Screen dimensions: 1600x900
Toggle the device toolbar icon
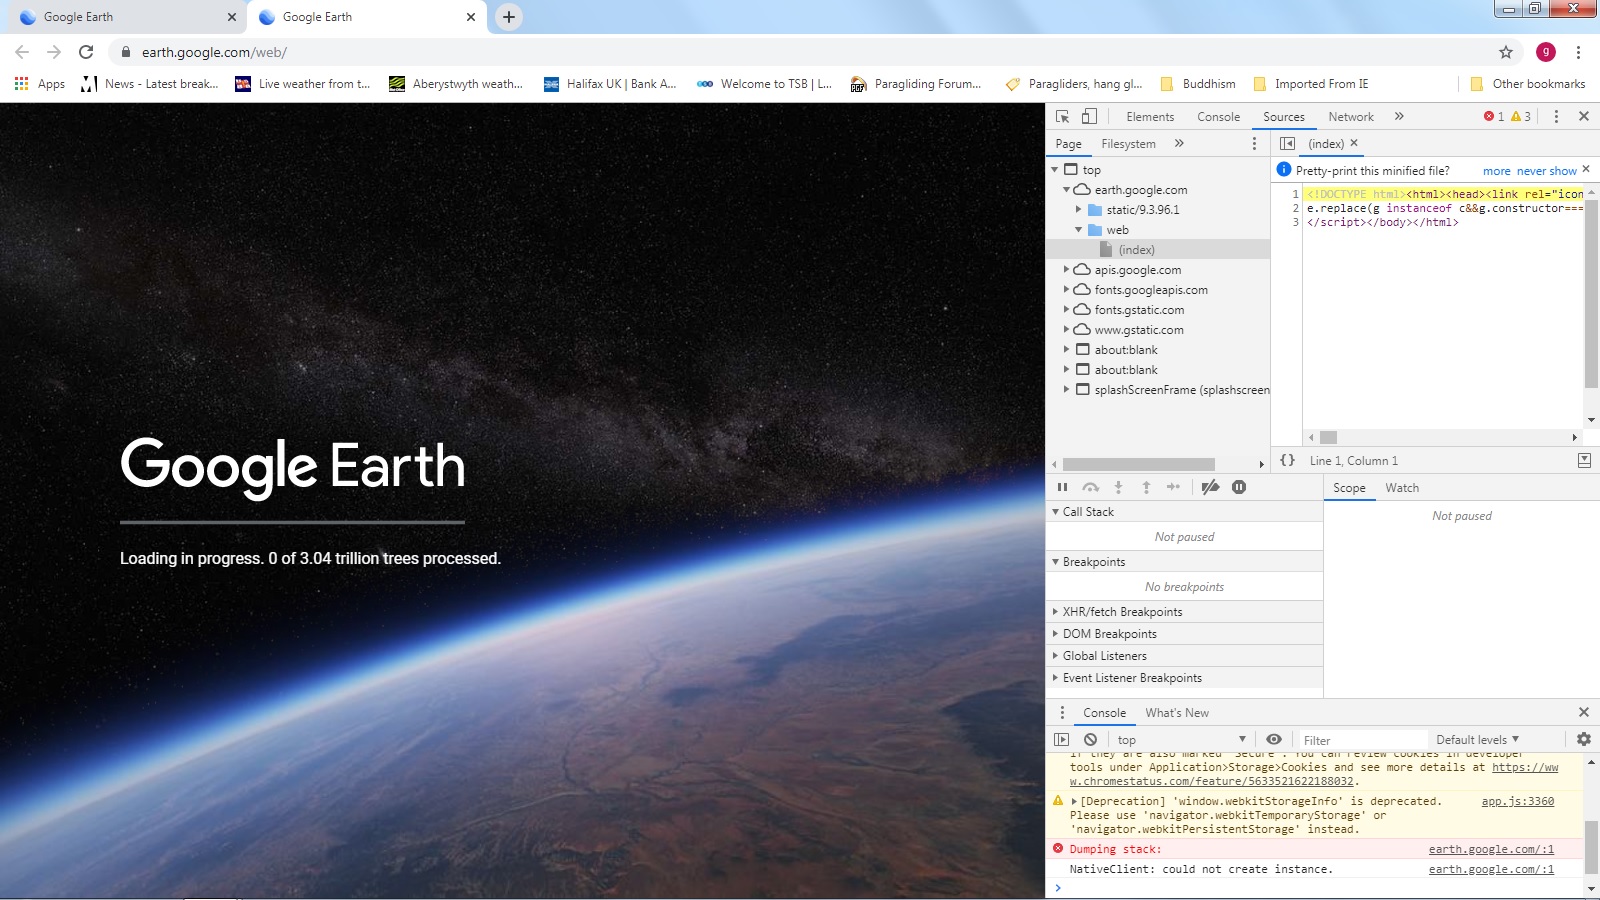1089,117
